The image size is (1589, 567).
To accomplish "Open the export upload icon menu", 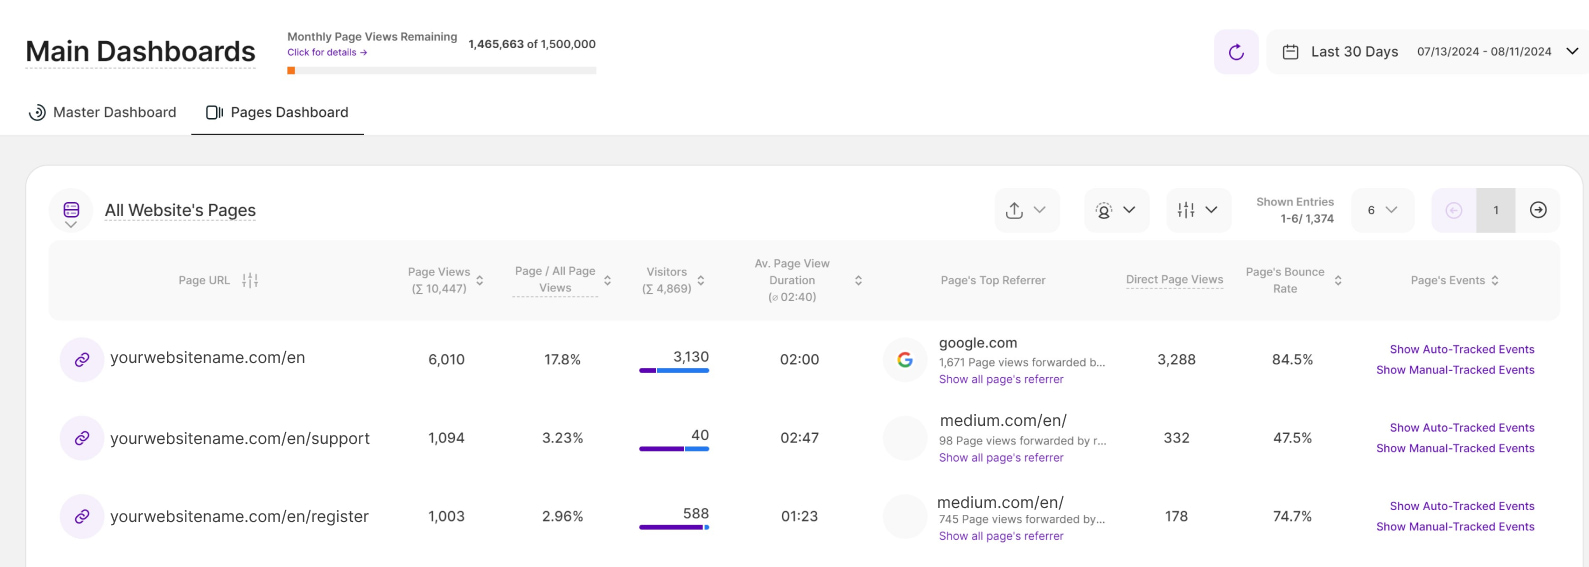I will point(1026,210).
